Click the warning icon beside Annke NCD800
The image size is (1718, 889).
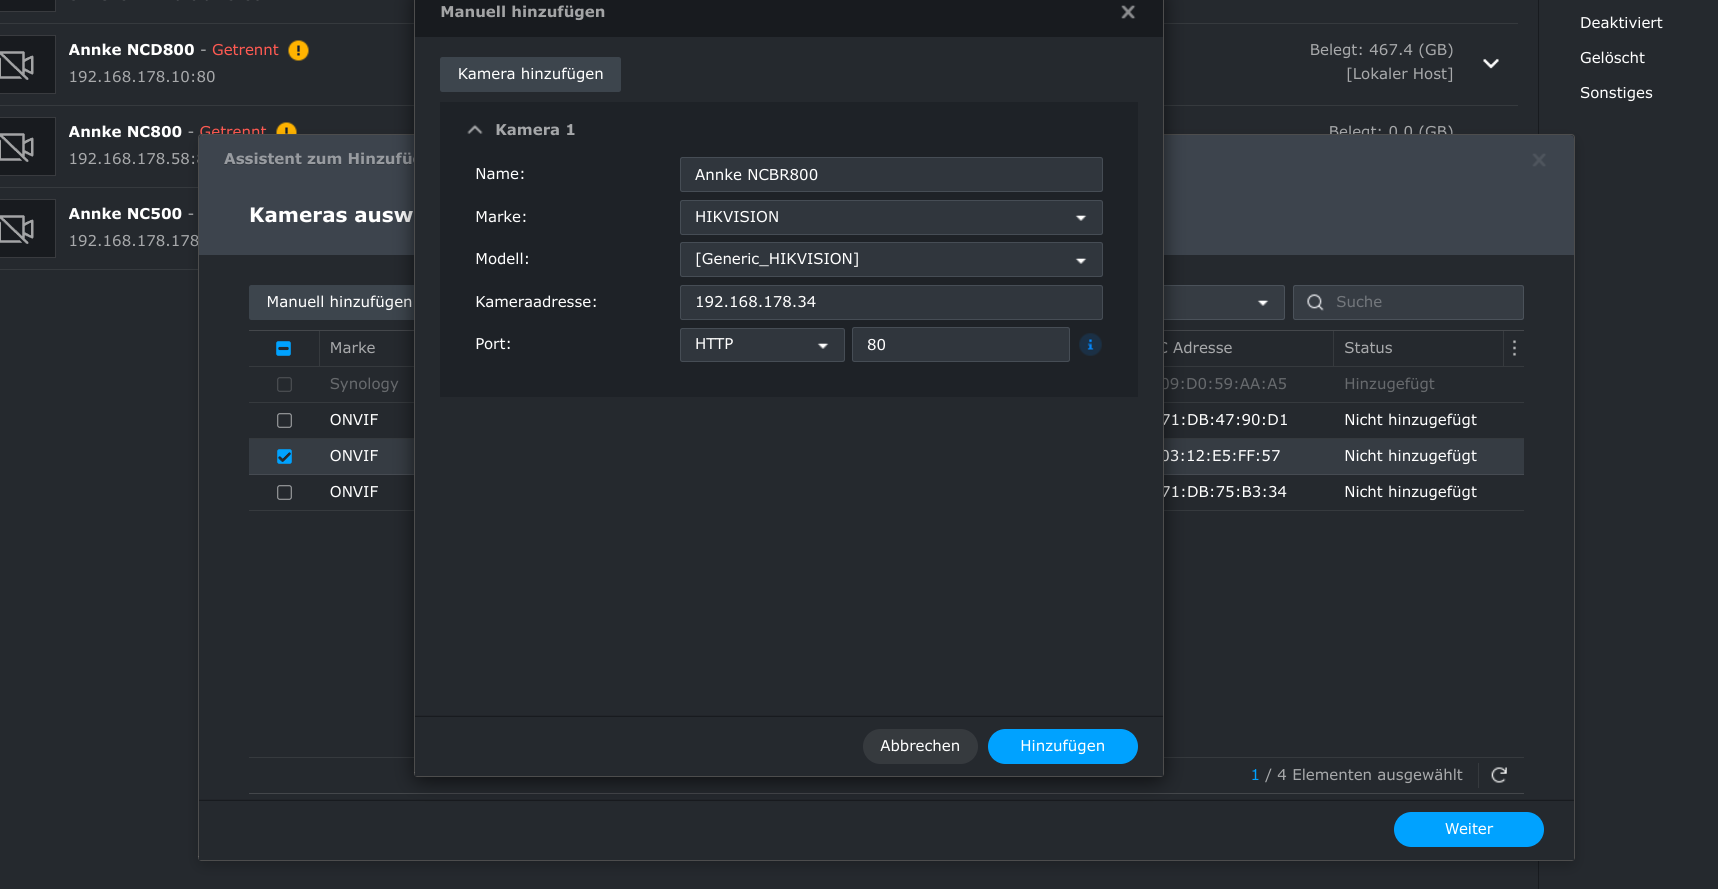298,50
